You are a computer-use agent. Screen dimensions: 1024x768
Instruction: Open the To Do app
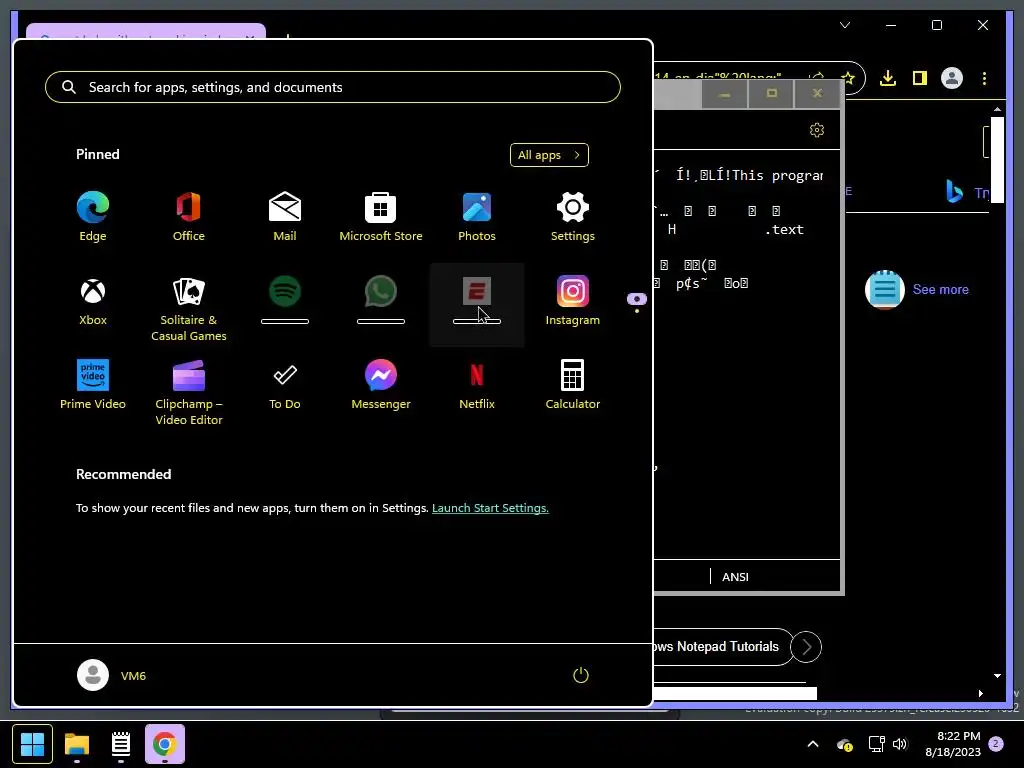(x=285, y=385)
